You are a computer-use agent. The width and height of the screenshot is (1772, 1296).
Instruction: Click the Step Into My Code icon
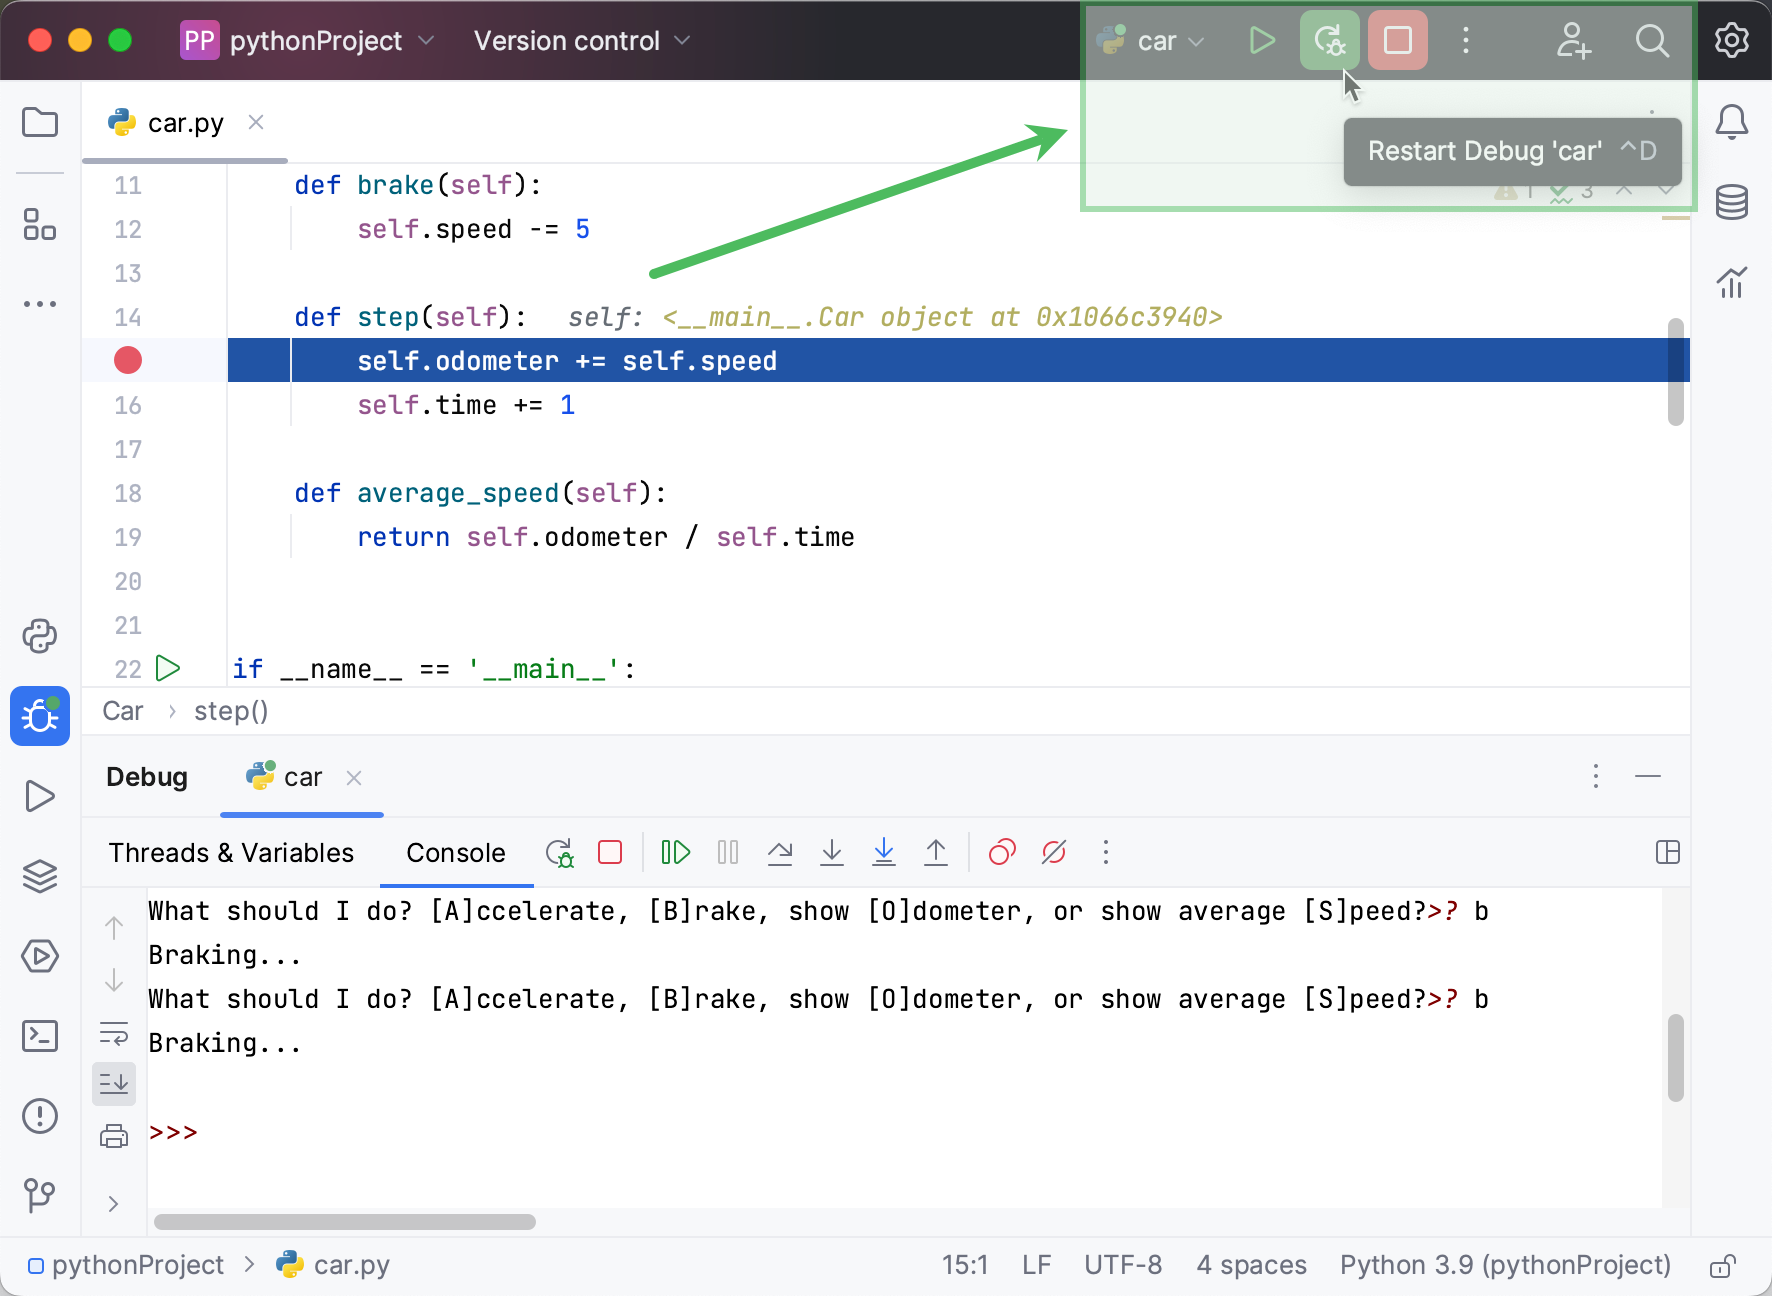coord(884,852)
